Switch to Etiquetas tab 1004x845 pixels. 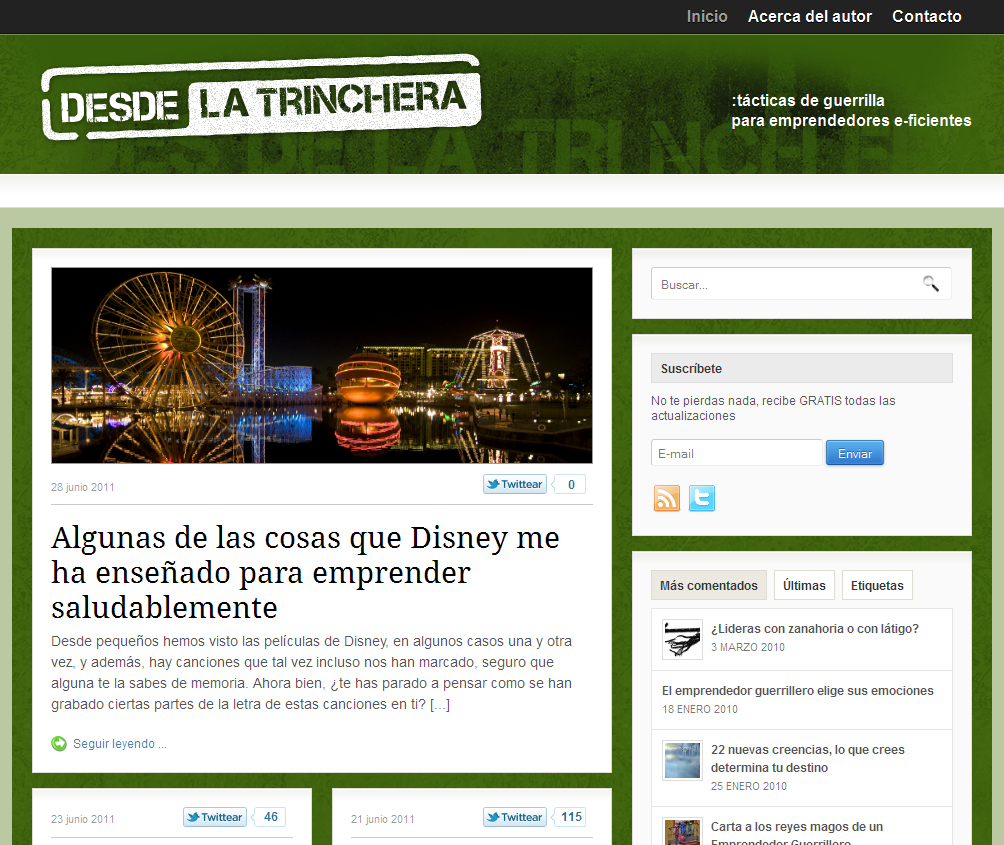[x=877, y=585]
